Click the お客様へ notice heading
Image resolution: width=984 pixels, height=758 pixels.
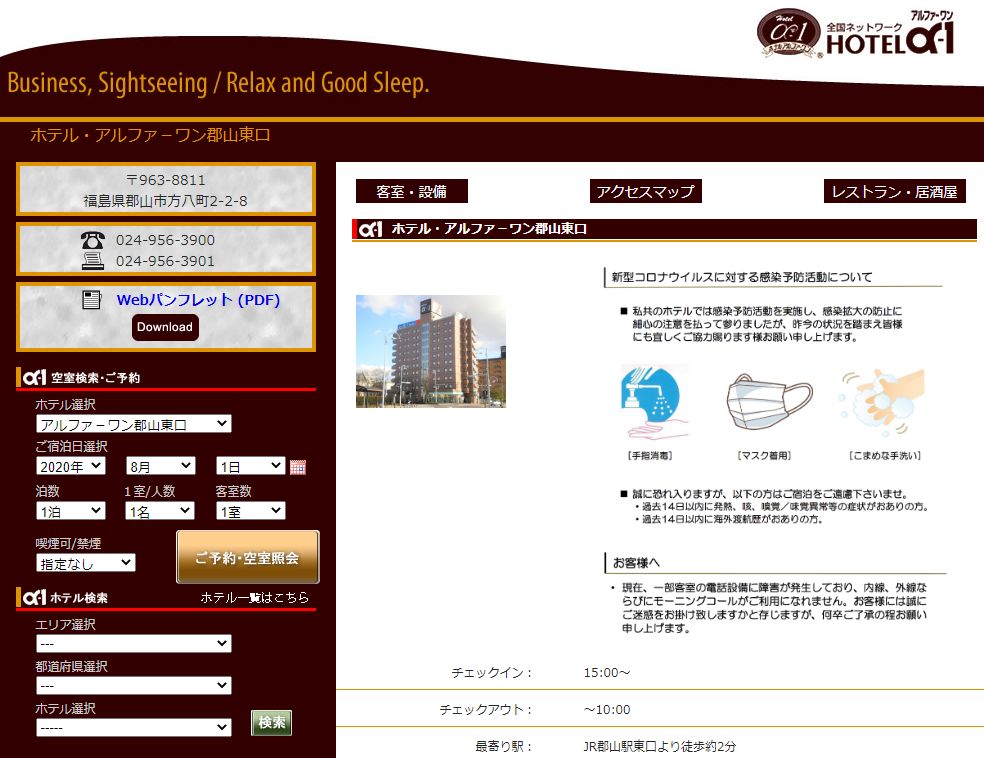tap(636, 563)
